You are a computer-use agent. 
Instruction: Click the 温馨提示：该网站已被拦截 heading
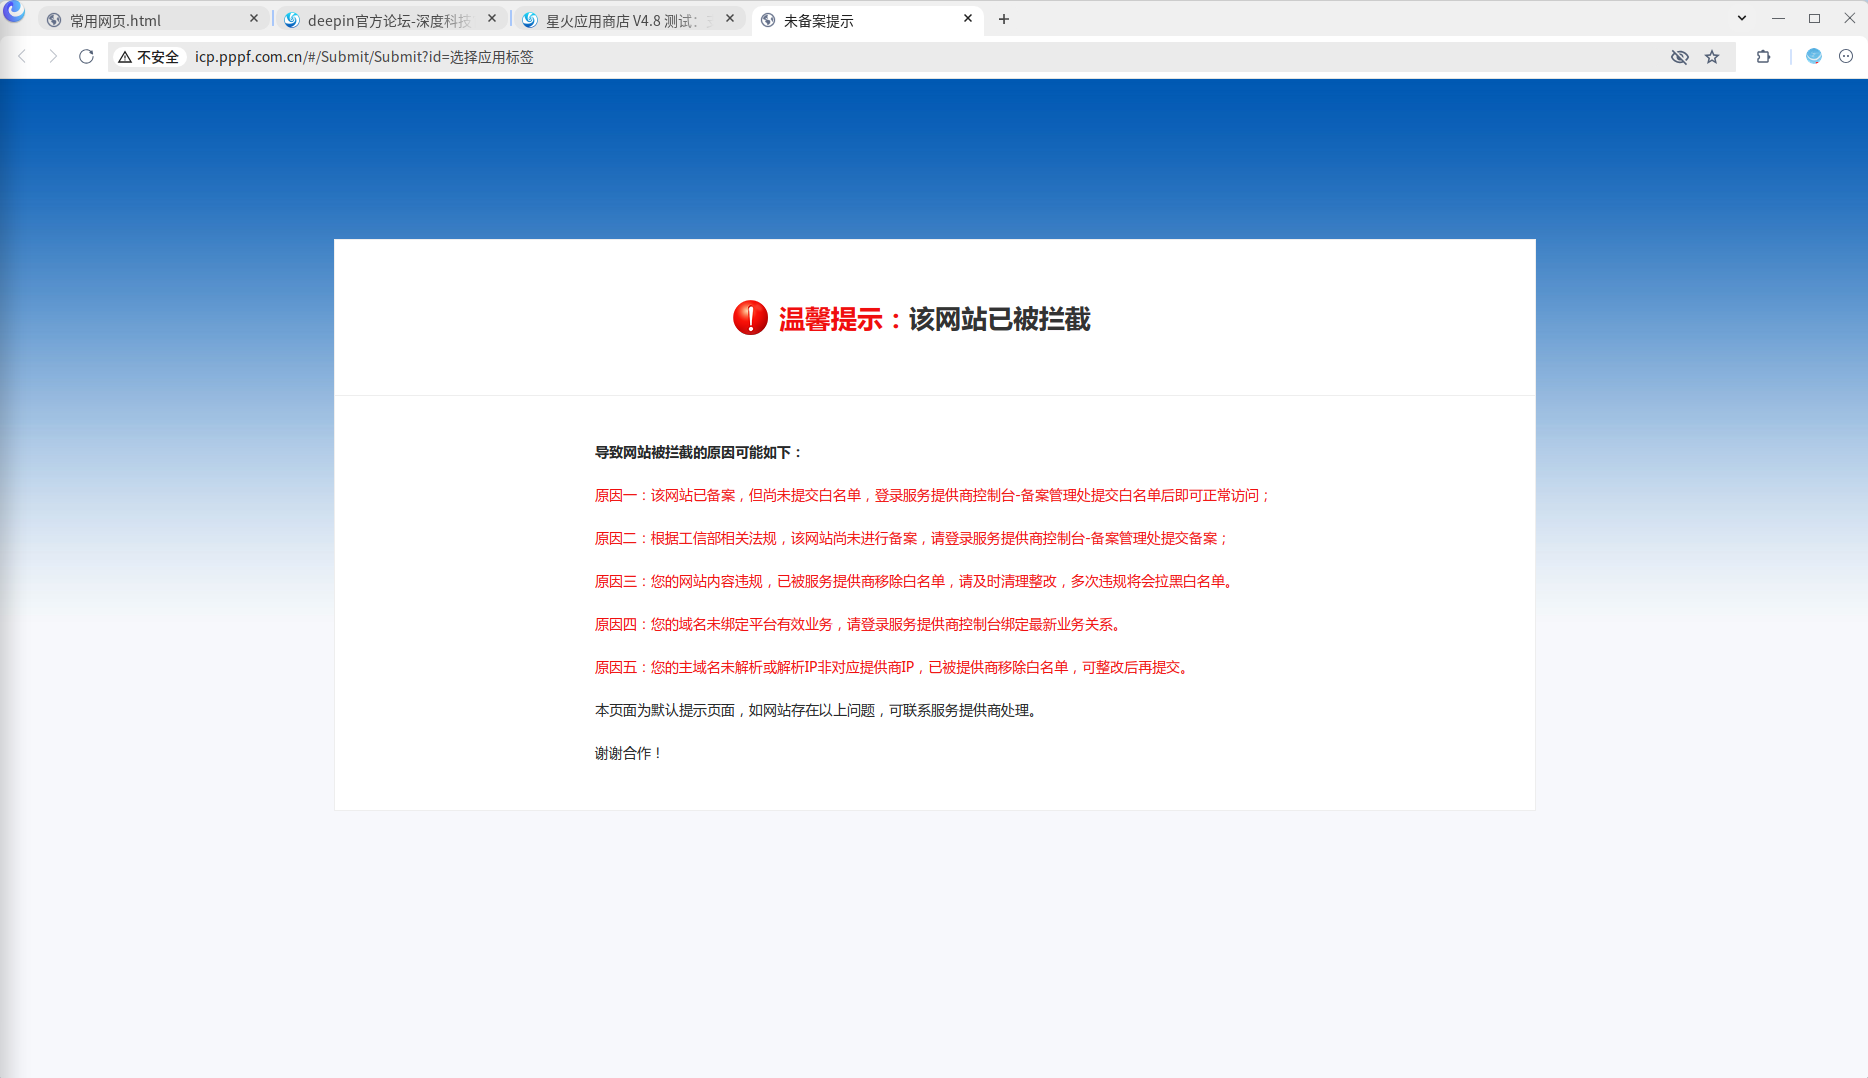coord(934,319)
